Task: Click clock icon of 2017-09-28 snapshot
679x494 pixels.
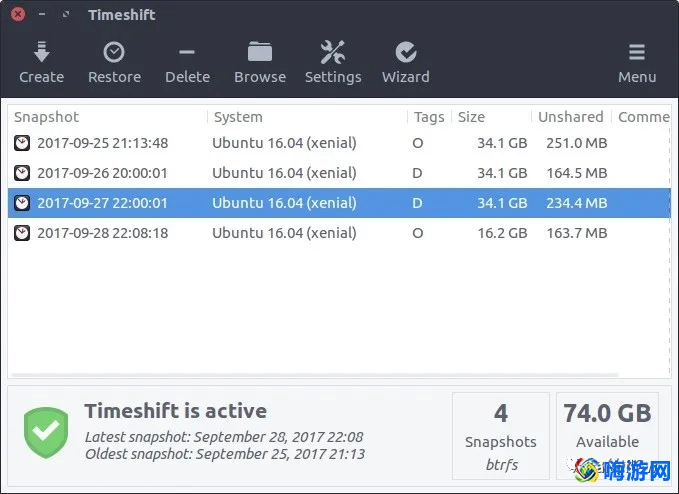Action: (22, 233)
